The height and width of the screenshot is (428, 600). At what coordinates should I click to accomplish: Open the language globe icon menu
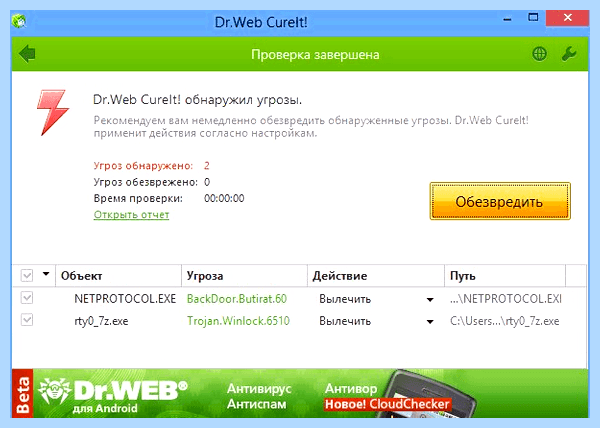(x=540, y=54)
